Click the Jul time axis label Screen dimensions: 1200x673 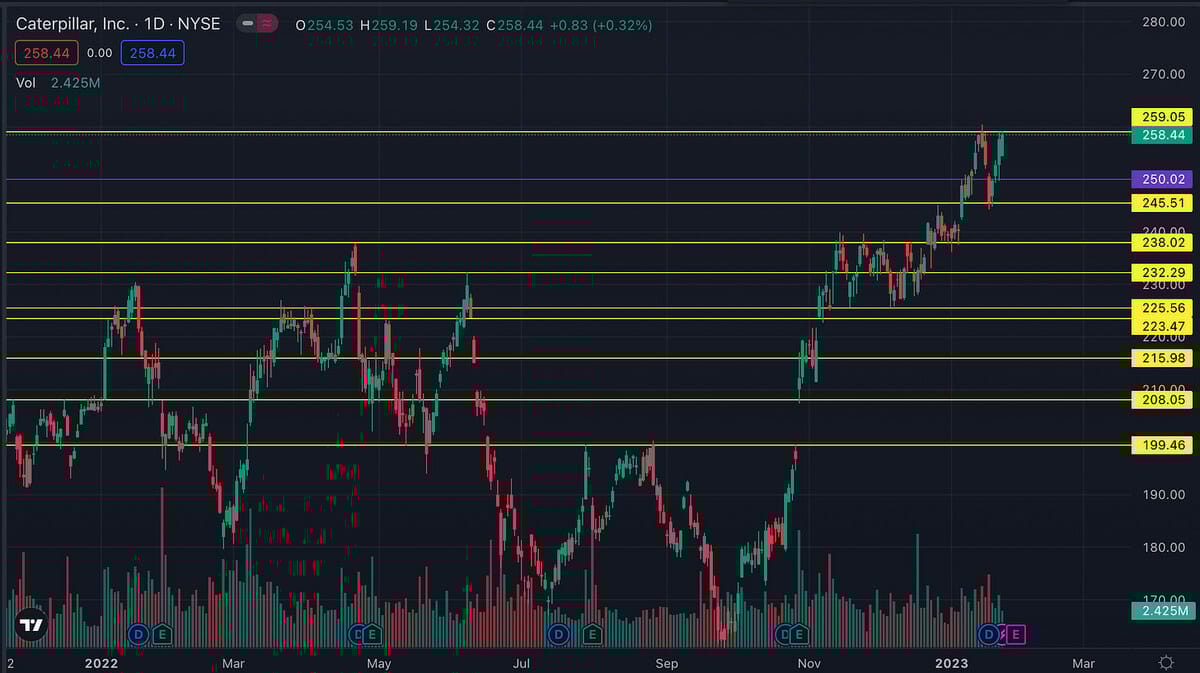click(x=523, y=663)
